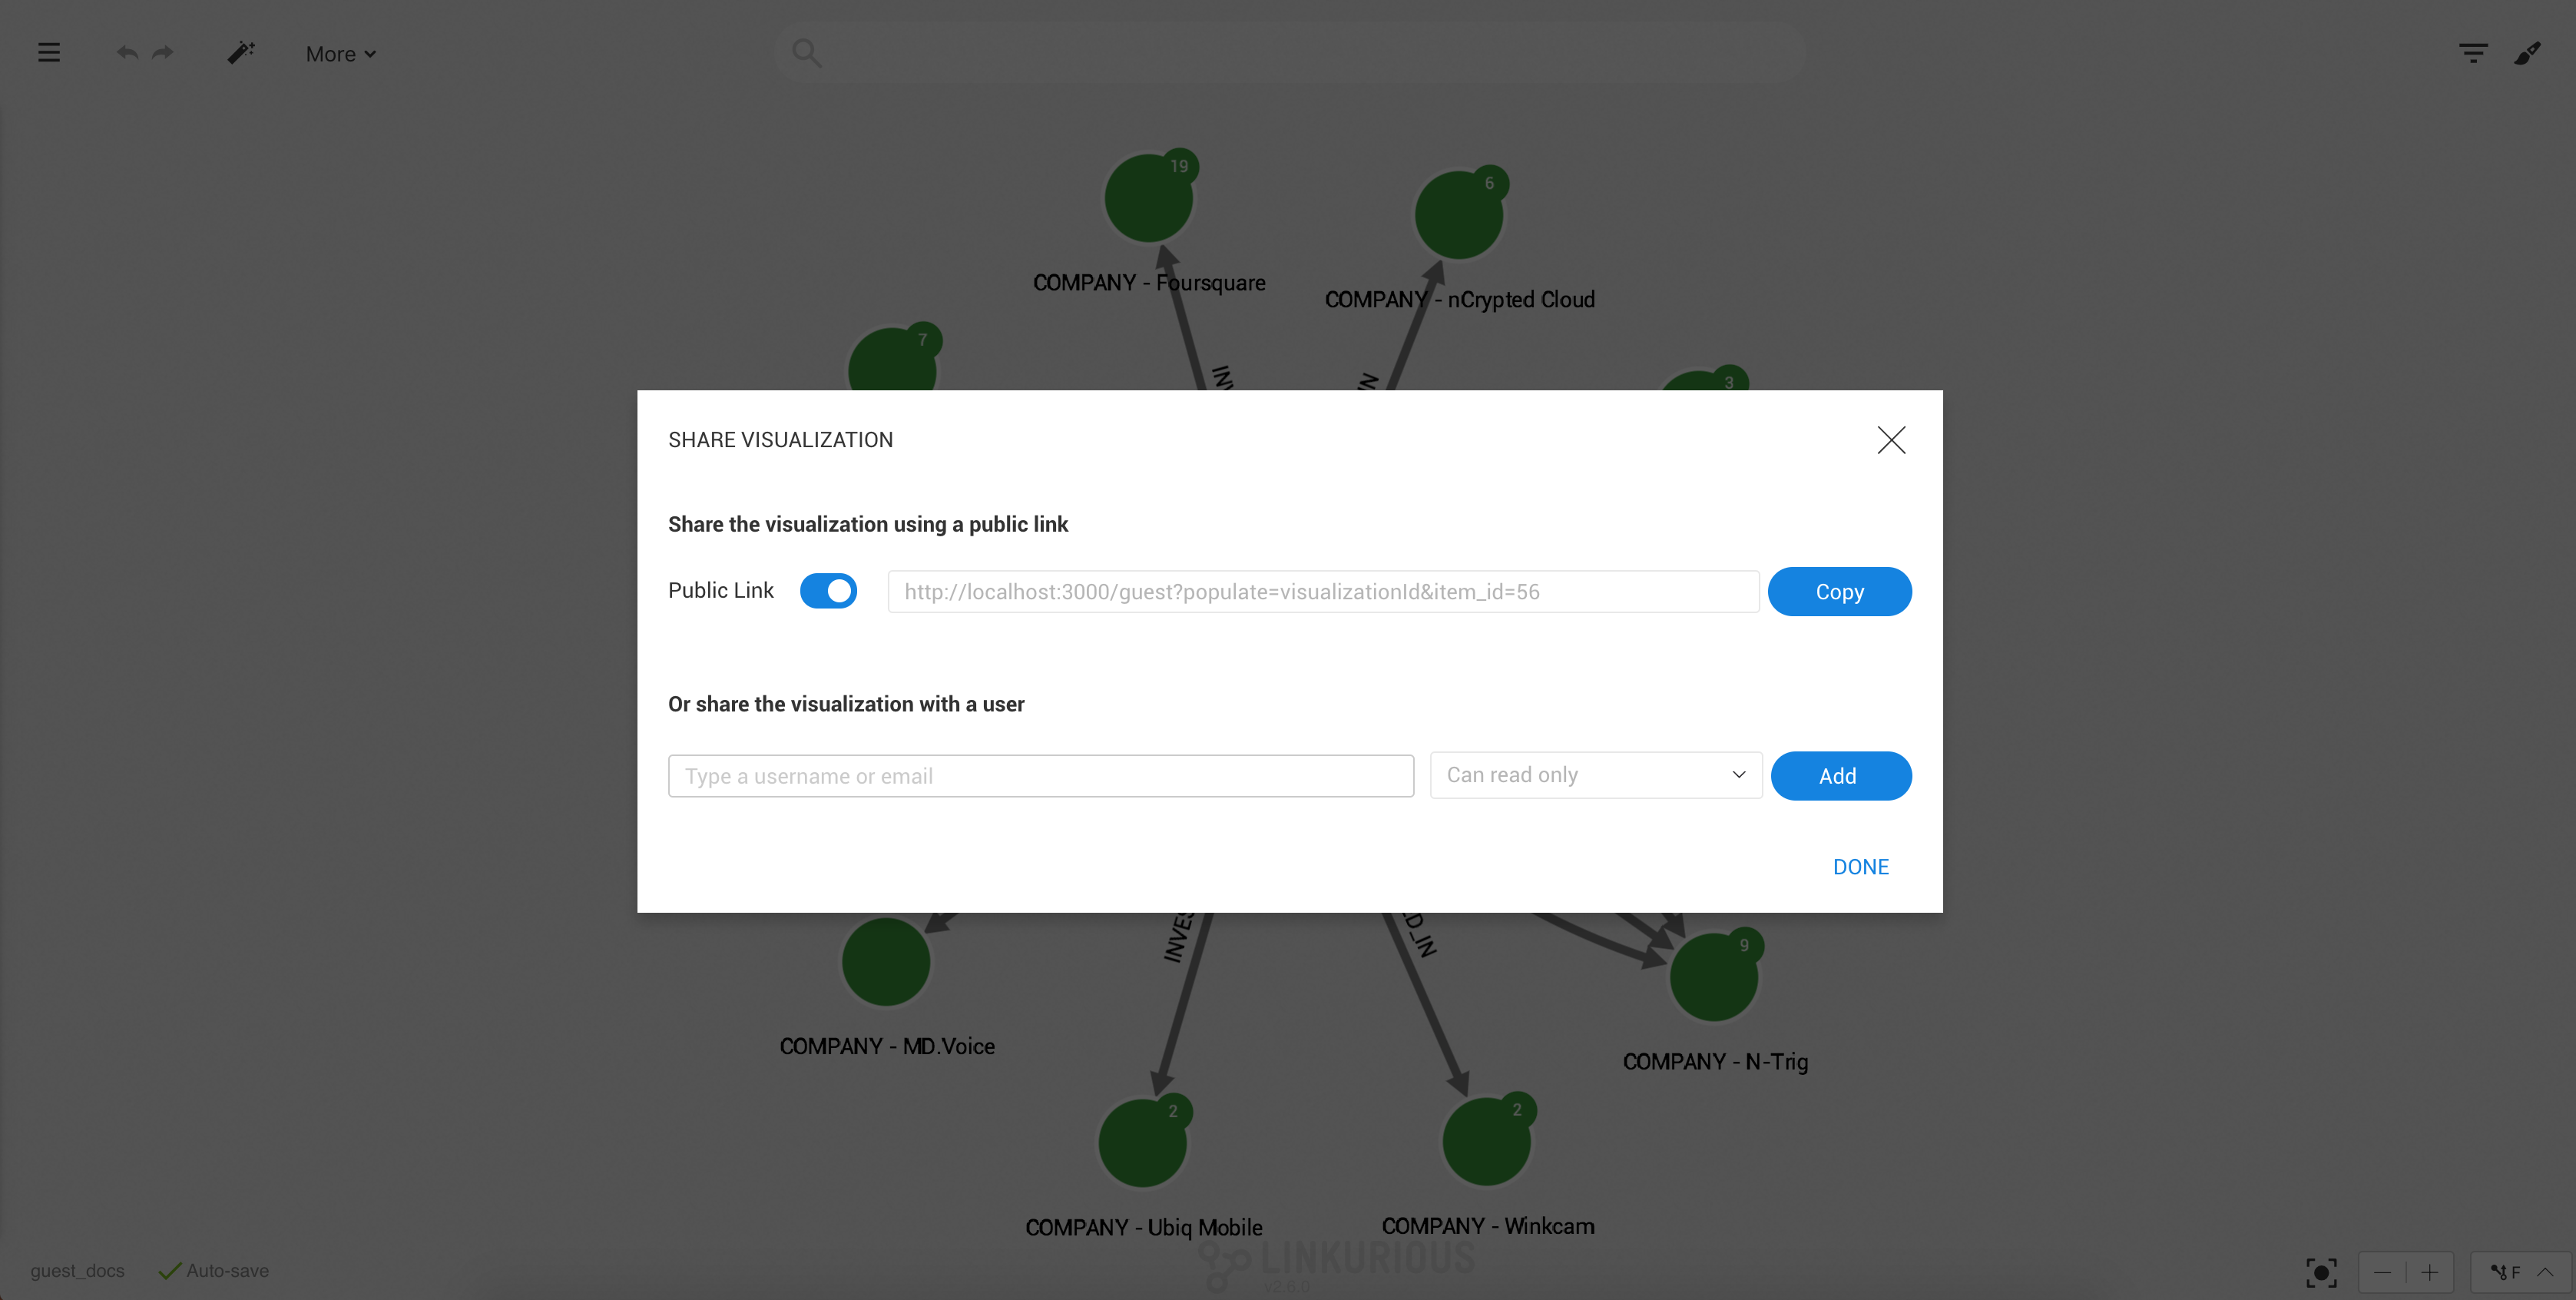Click the search magnifier icon
Viewport: 2576px width, 1300px height.
pyautogui.click(x=806, y=53)
